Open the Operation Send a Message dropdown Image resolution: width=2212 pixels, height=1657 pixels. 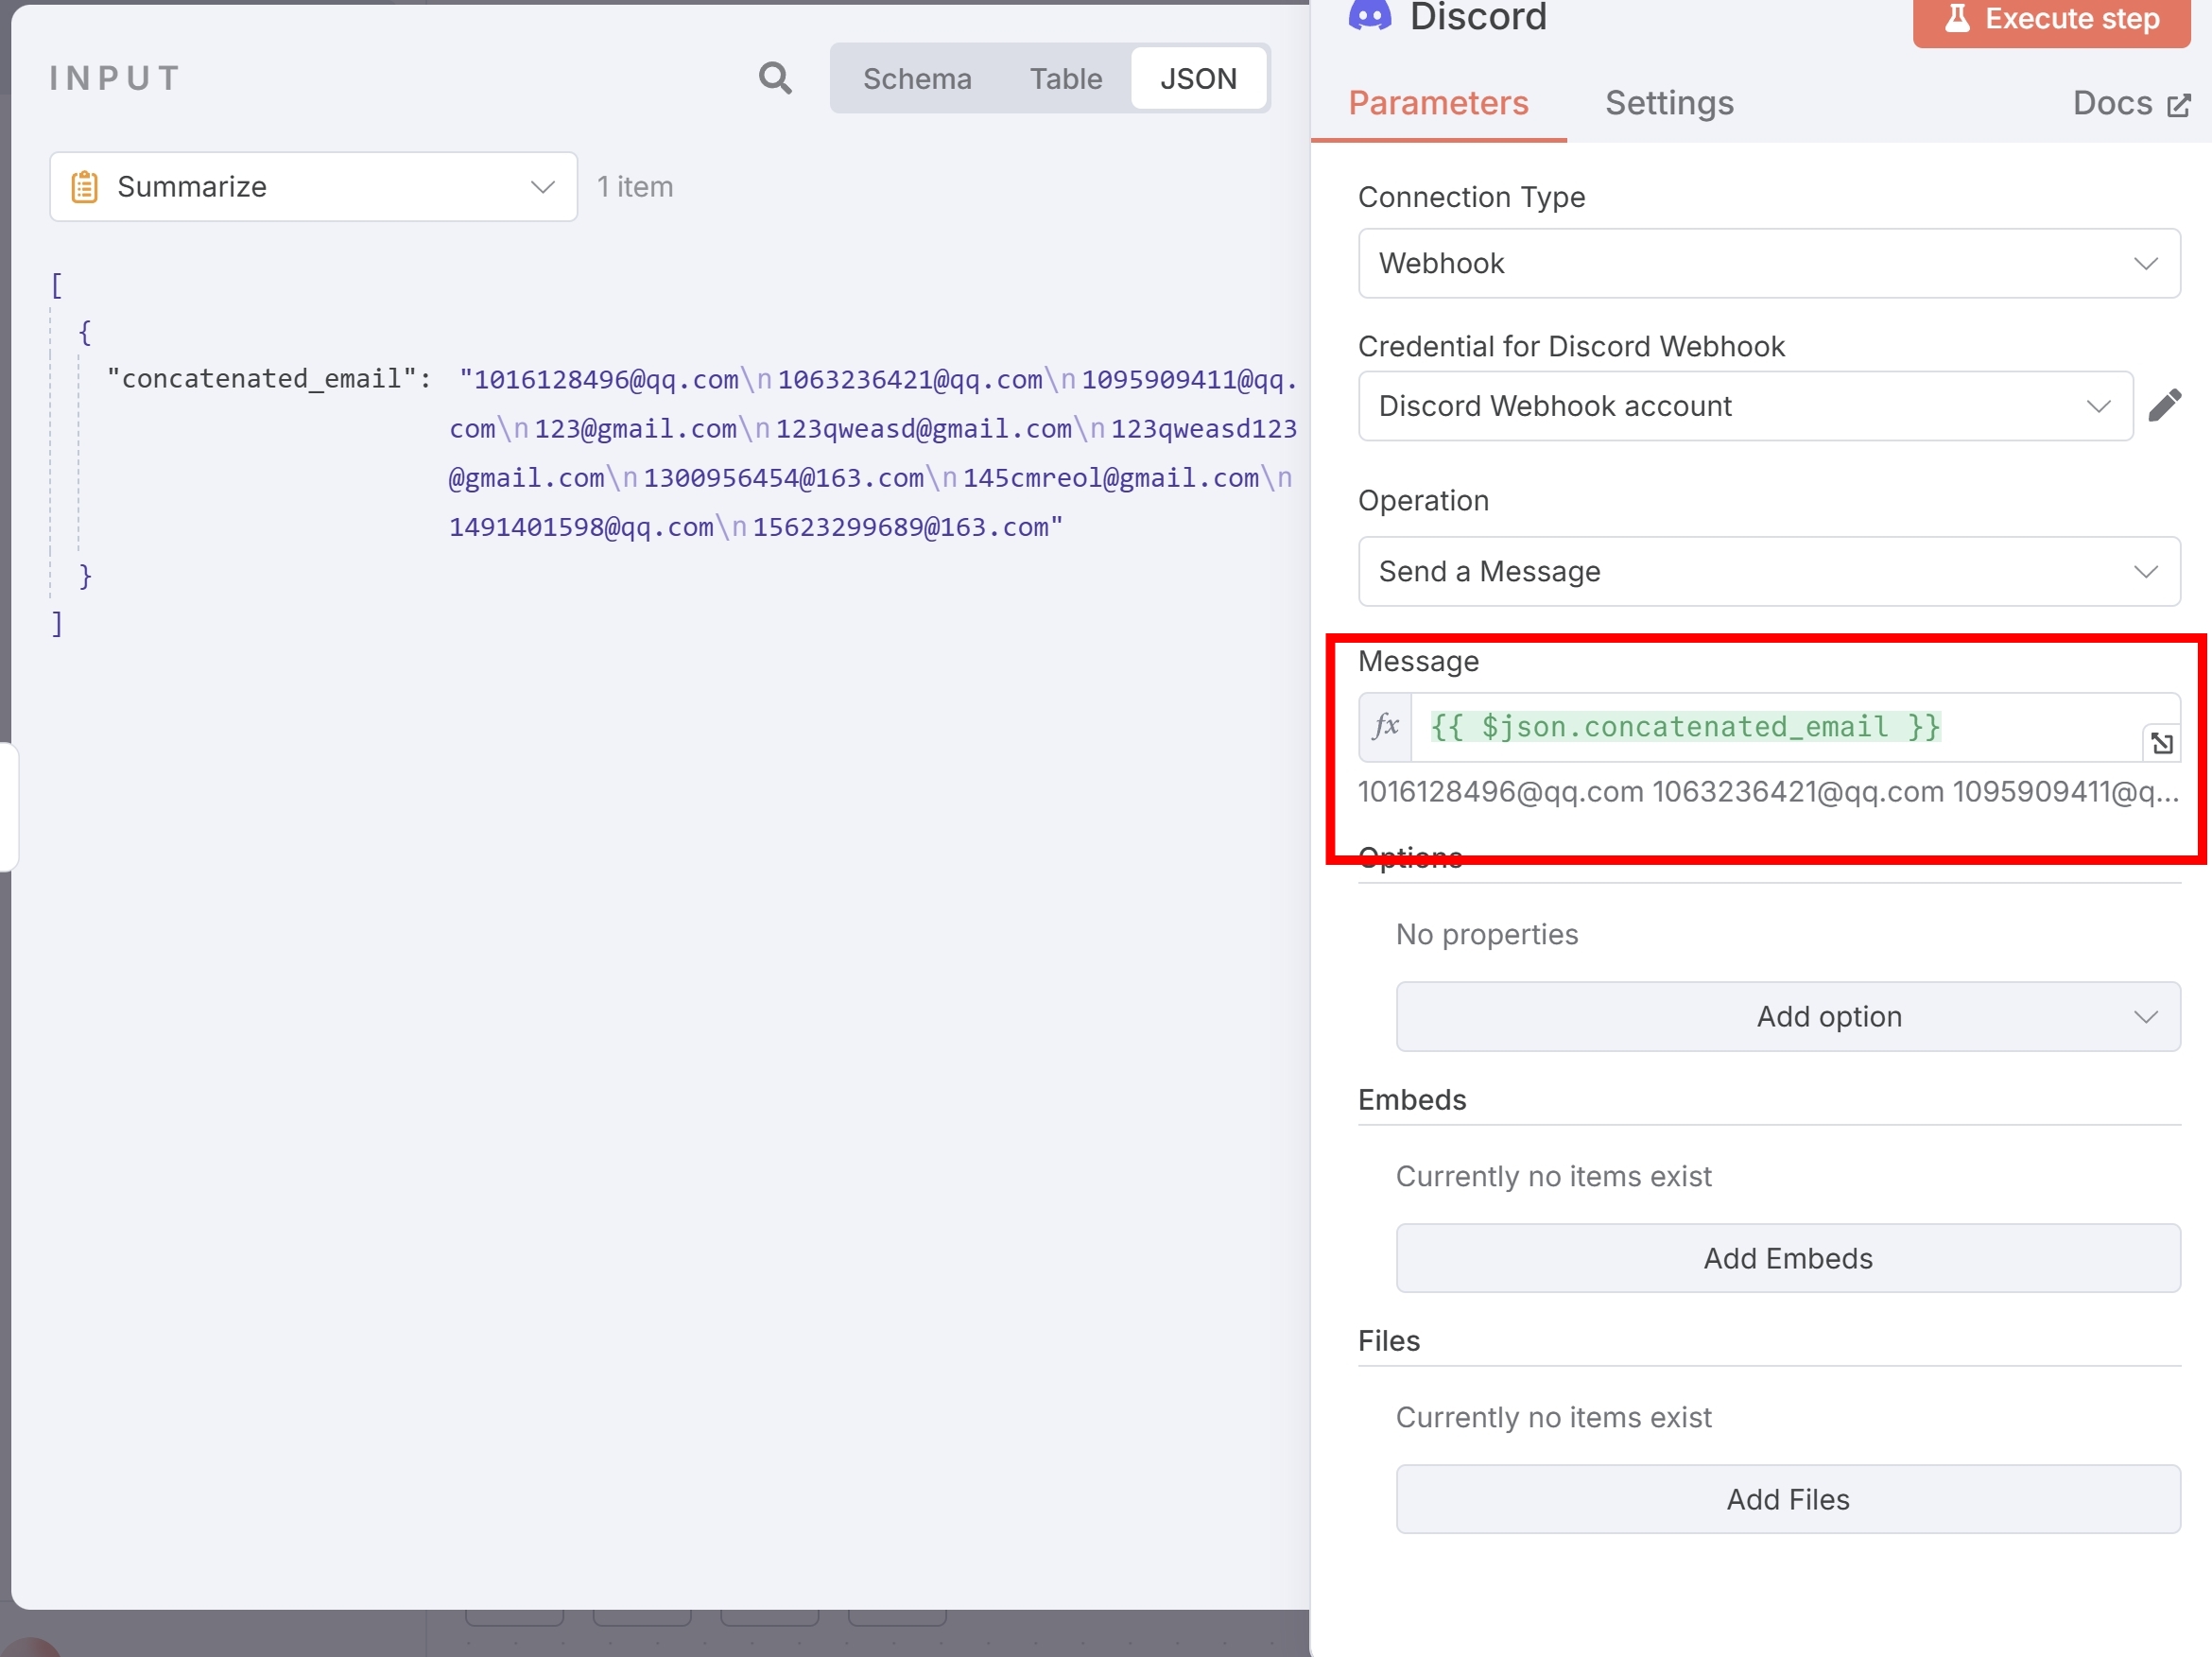(1768, 571)
